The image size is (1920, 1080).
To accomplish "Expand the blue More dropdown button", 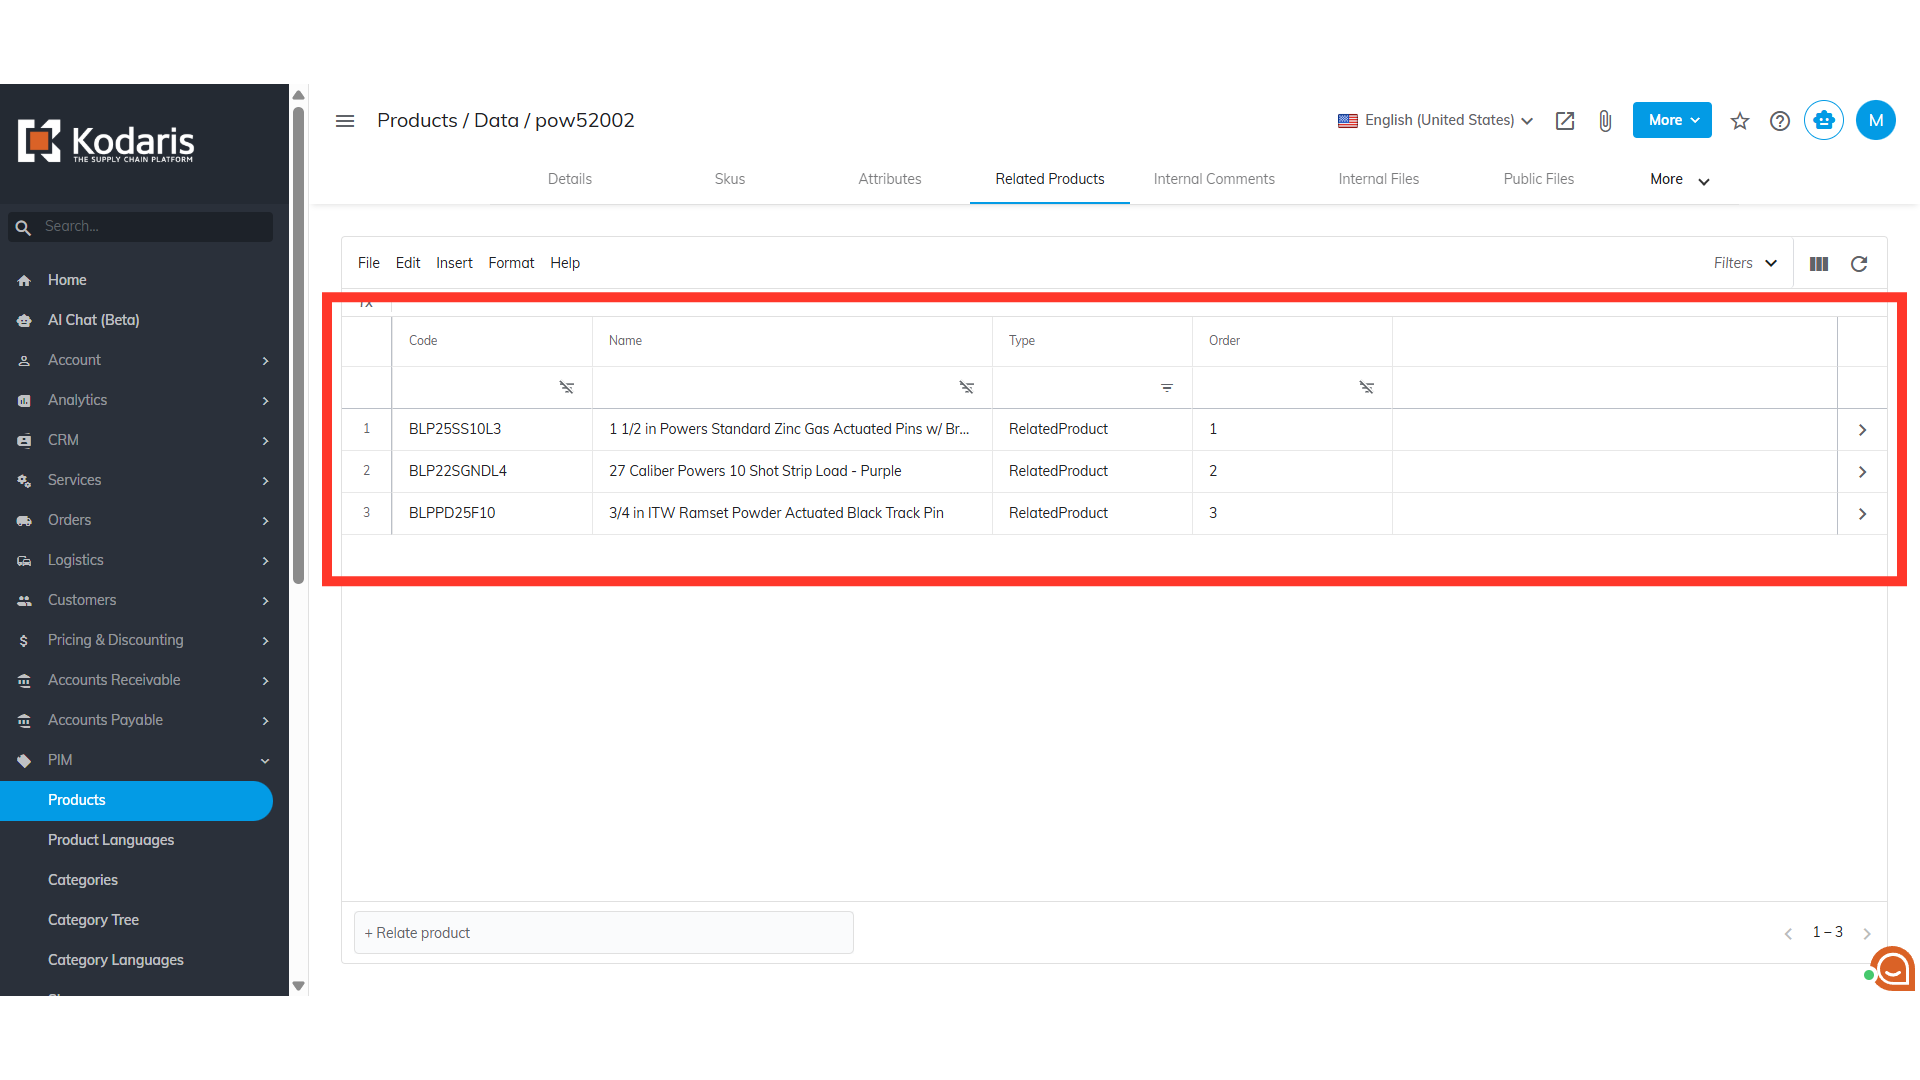I will pyautogui.click(x=1672, y=121).
